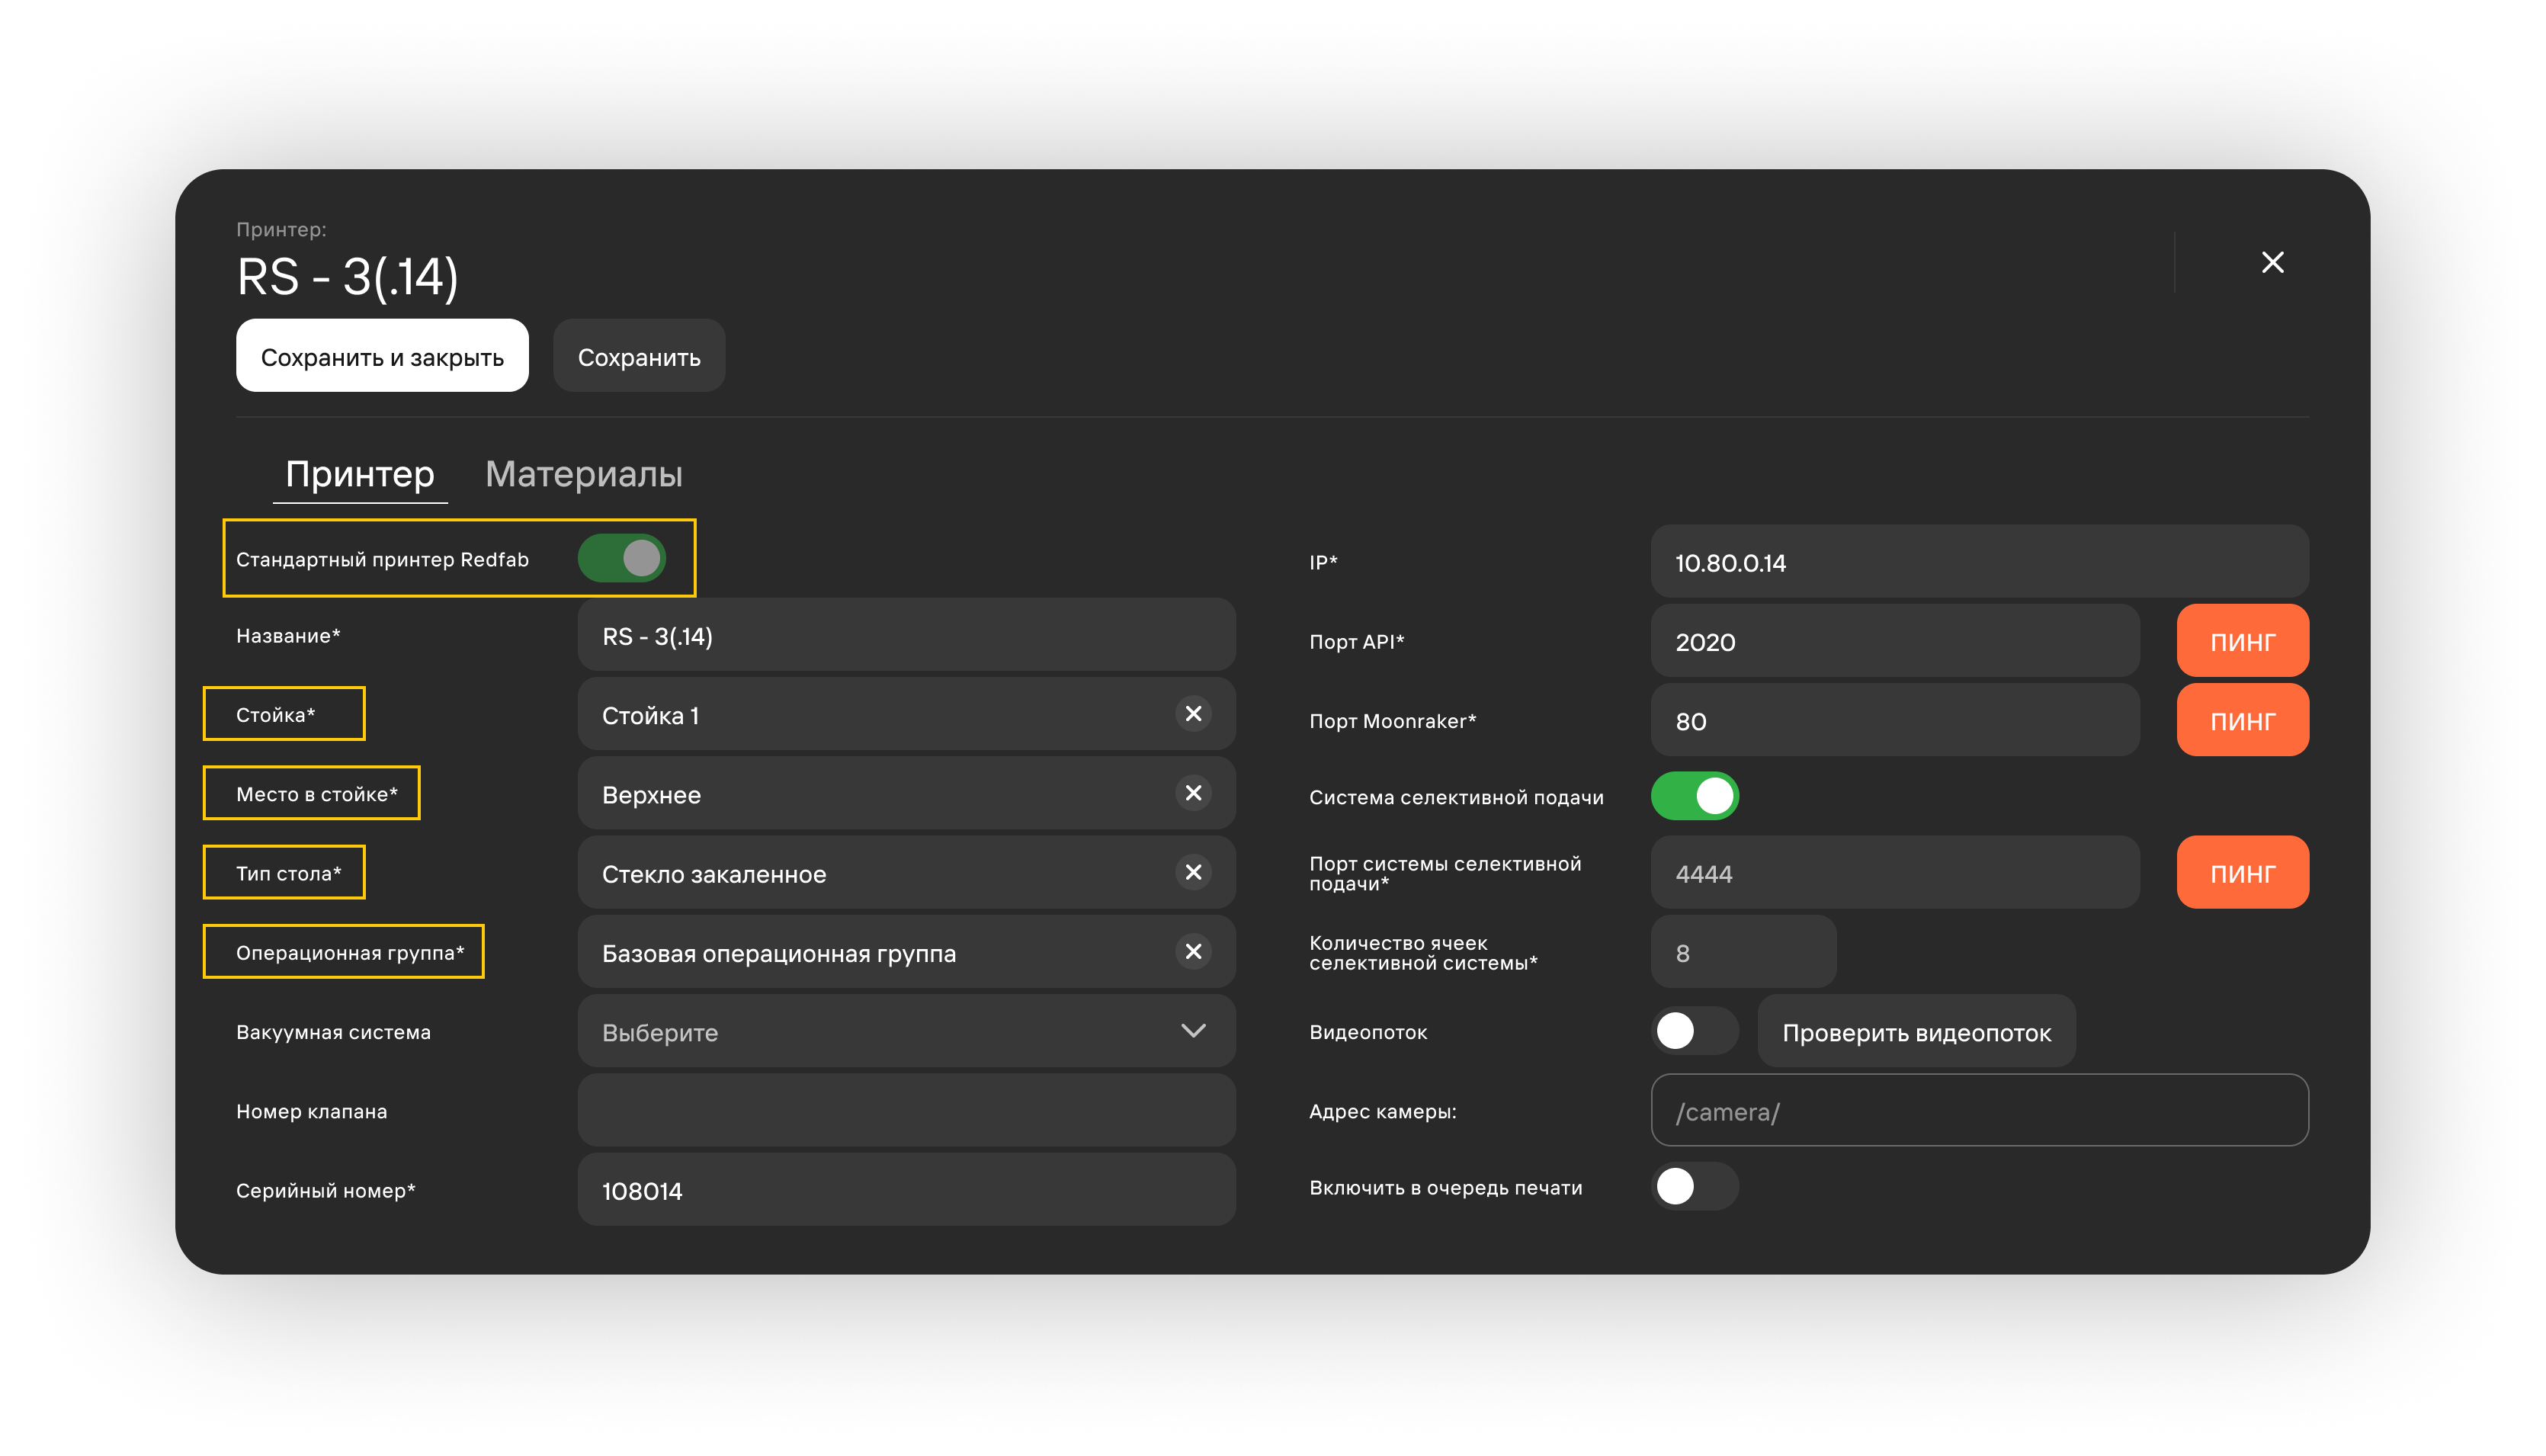Click the Порт Moonraker field 80
The height and width of the screenshot is (1456, 2546).
(1894, 720)
